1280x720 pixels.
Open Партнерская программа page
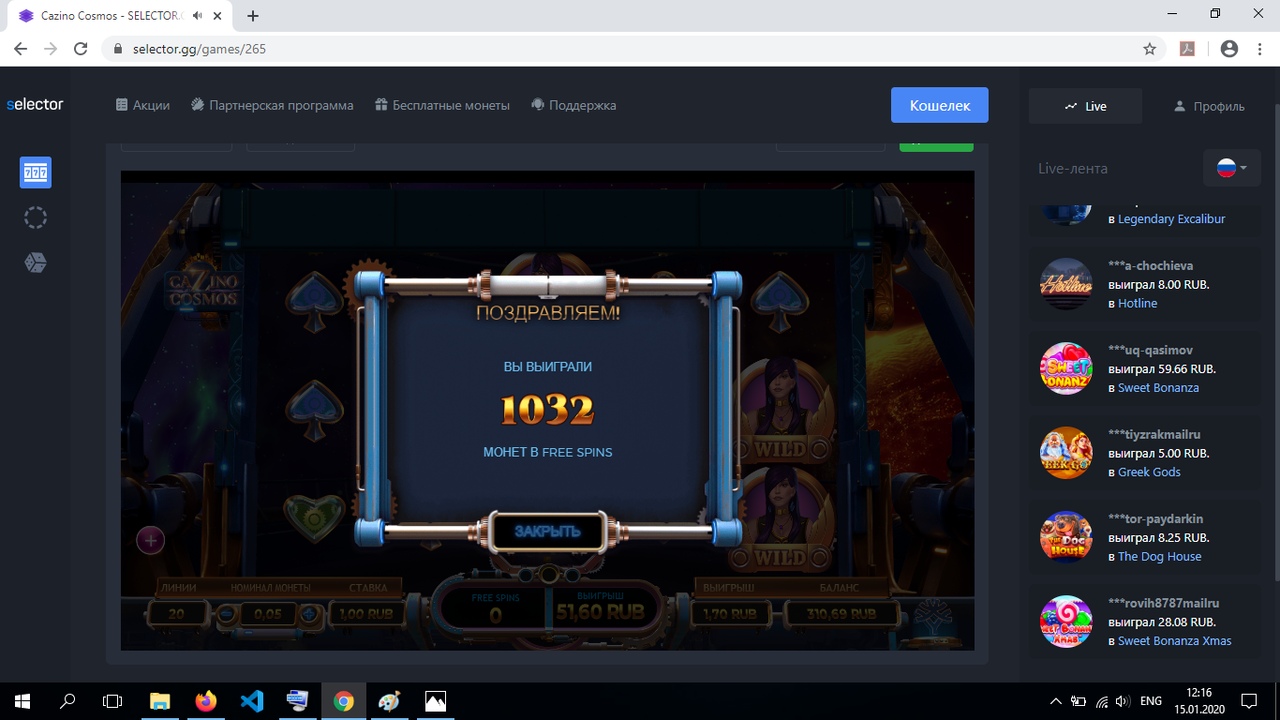[272, 105]
